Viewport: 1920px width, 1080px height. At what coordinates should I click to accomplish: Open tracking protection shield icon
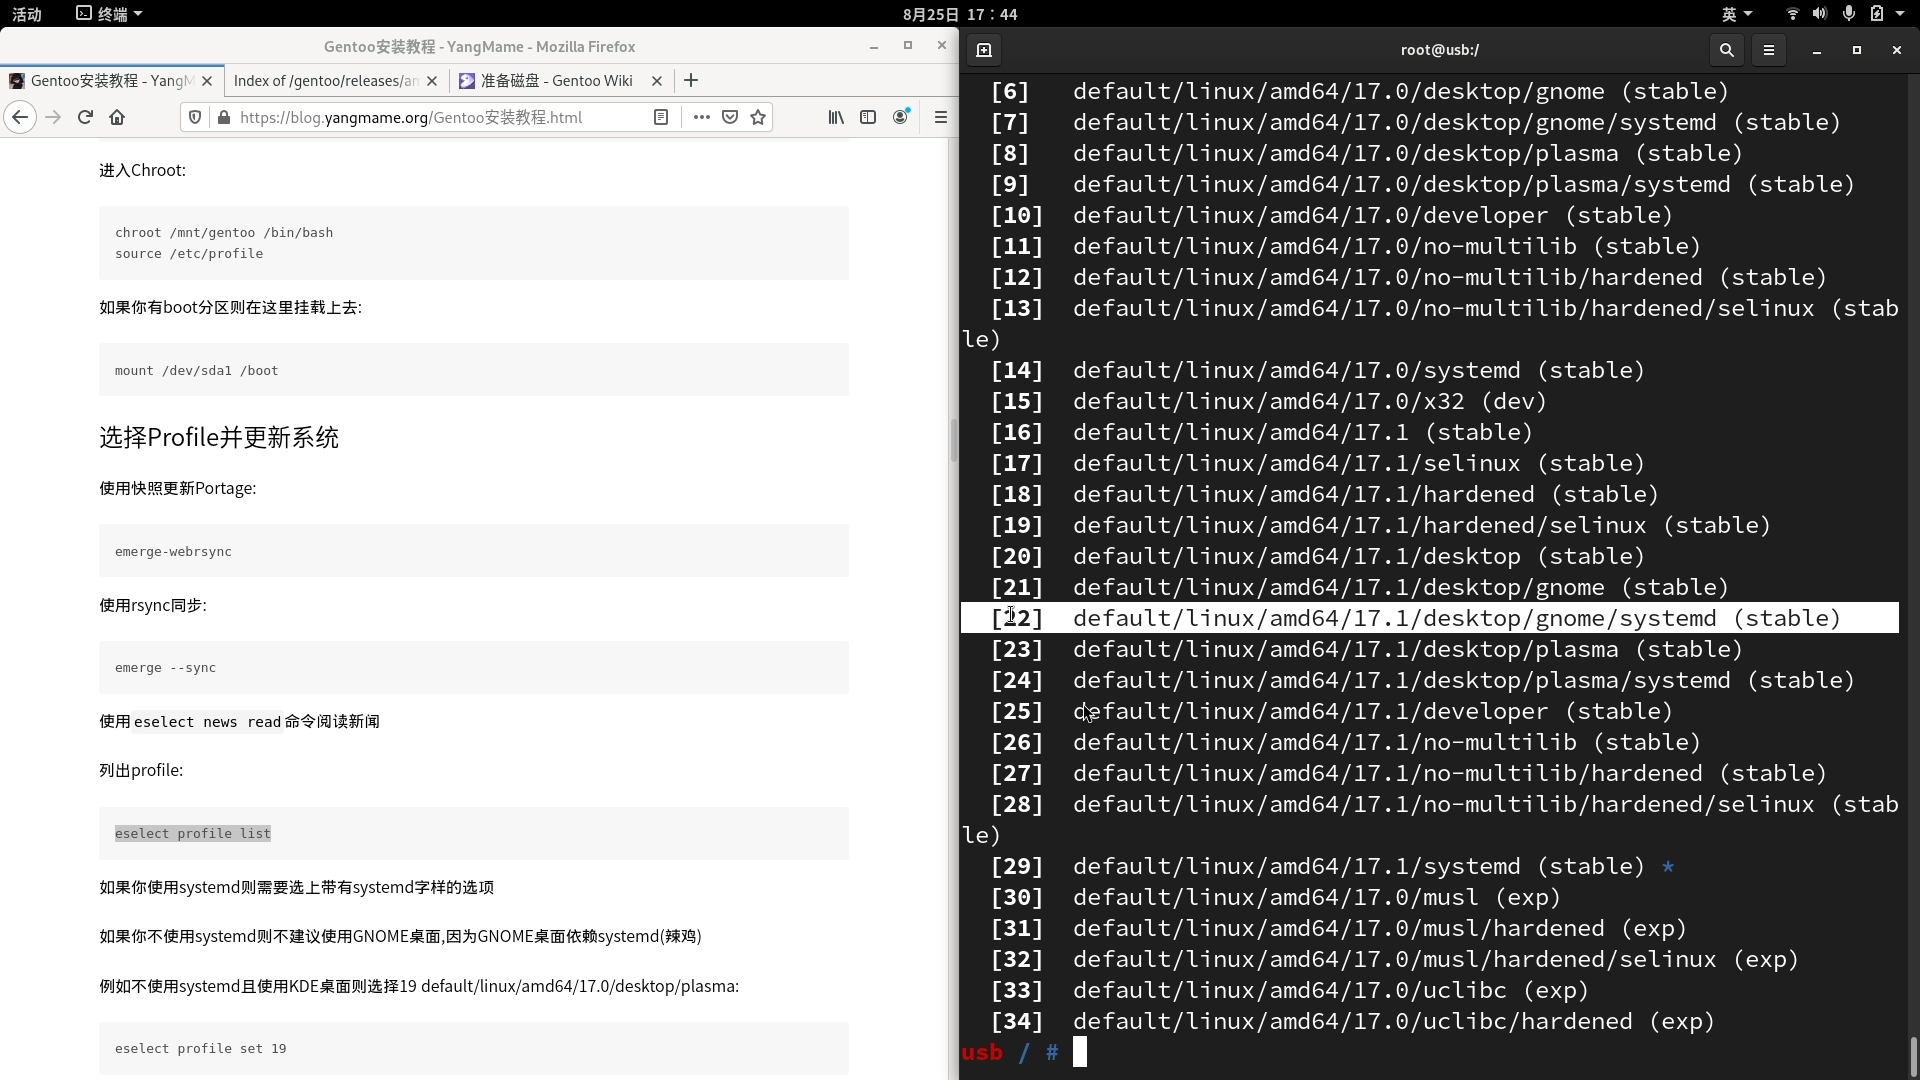[195, 117]
